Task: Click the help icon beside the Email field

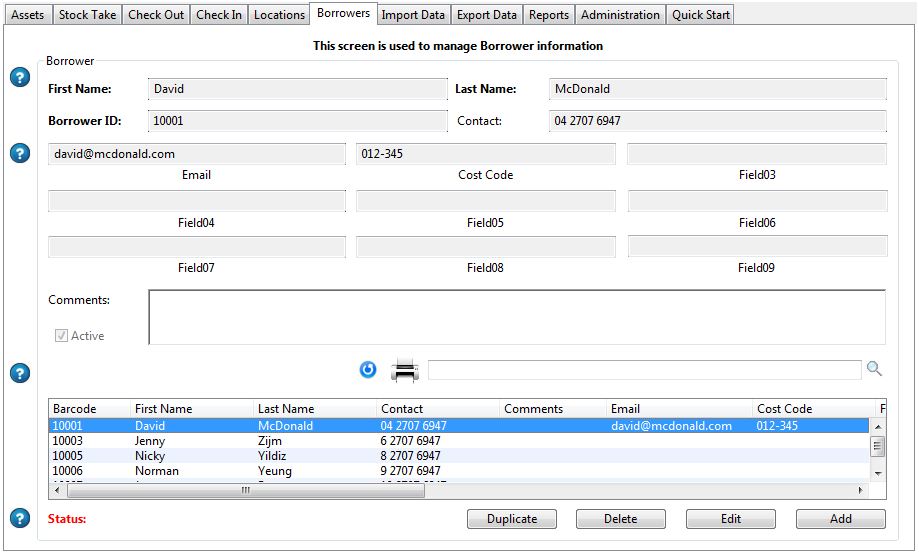Action: tap(20, 154)
